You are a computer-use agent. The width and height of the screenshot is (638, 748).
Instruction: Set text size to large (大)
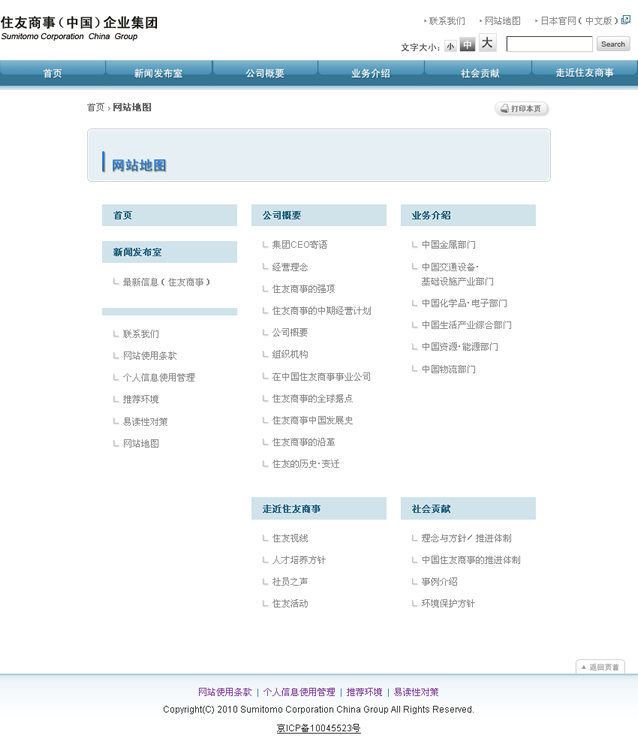click(487, 43)
